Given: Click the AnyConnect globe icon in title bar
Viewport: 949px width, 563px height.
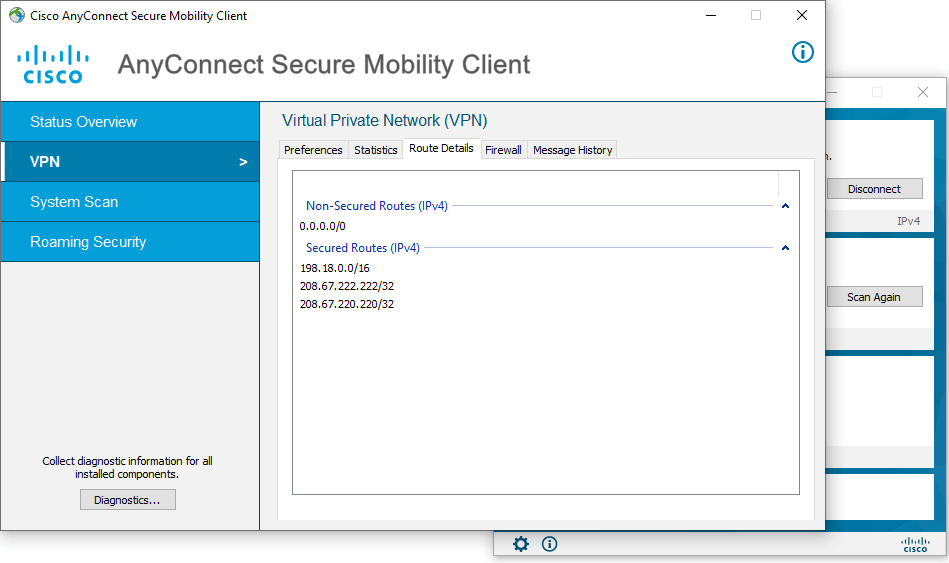Looking at the screenshot, I should 17,16.
